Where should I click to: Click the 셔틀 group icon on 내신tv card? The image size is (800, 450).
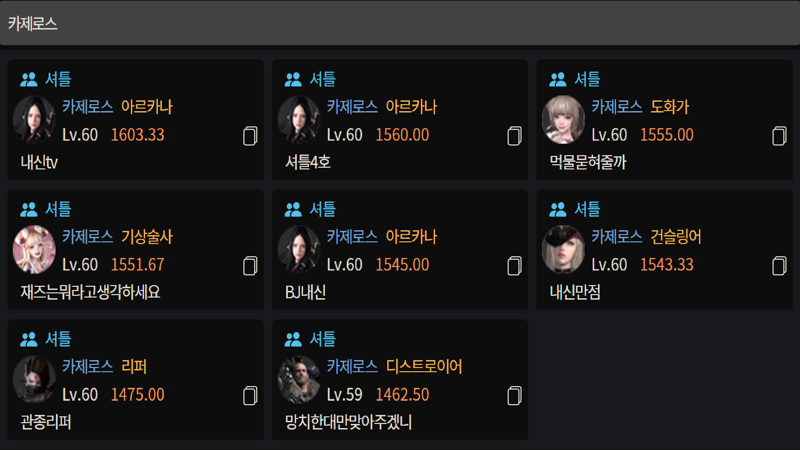pyautogui.click(x=29, y=79)
